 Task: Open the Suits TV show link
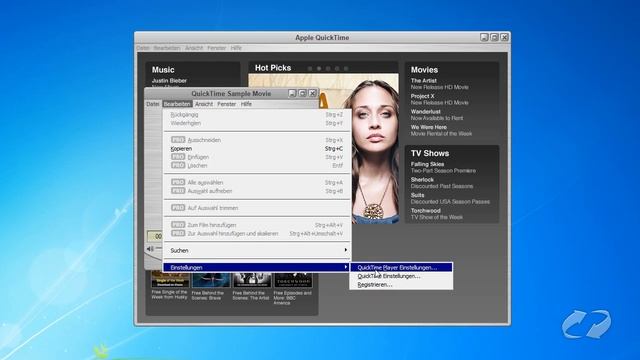pyautogui.click(x=417, y=195)
